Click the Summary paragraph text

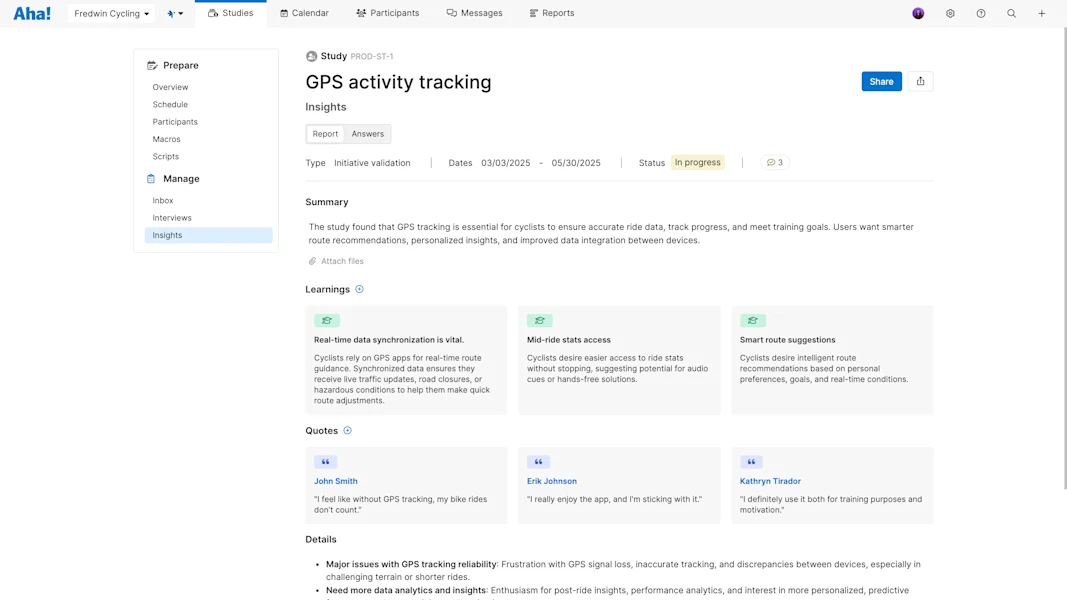click(611, 233)
